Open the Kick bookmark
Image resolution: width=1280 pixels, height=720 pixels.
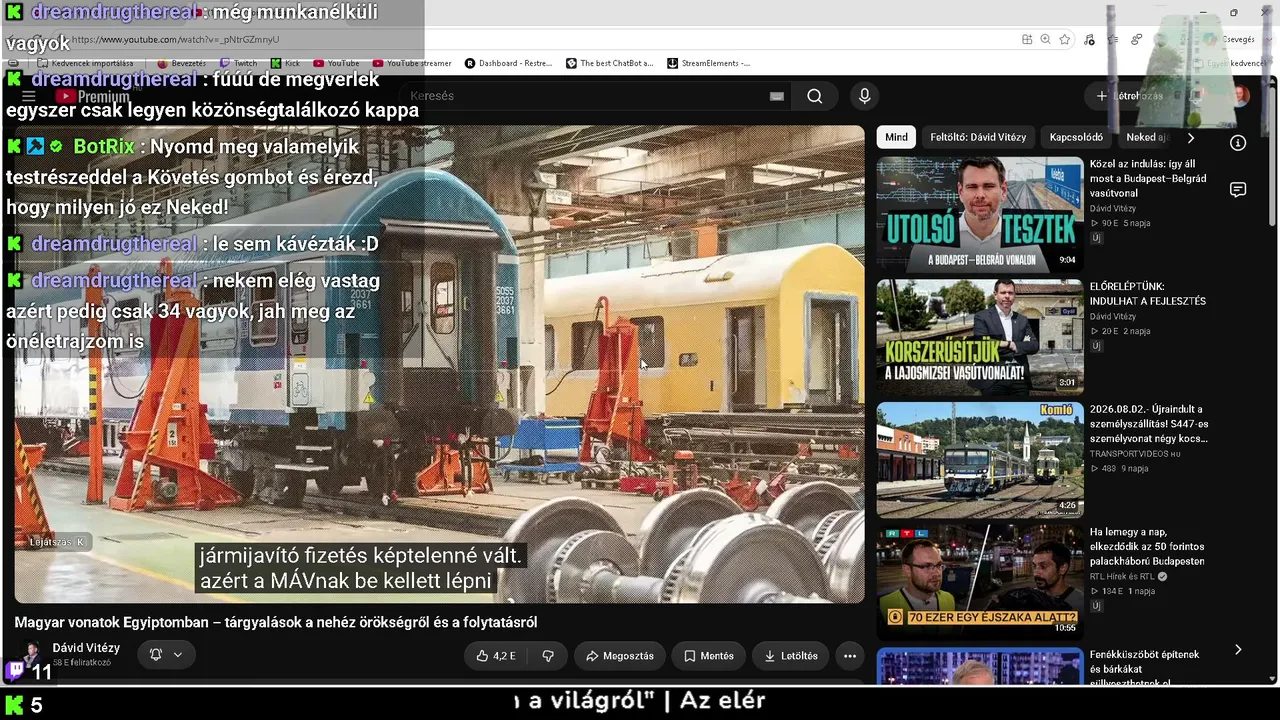click(285, 63)
